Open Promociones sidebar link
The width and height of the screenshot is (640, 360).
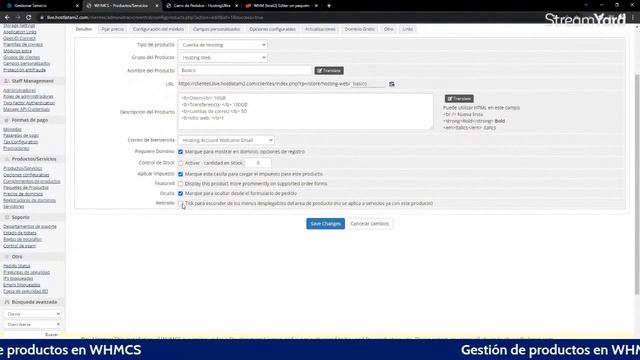[x=16, y=149]
